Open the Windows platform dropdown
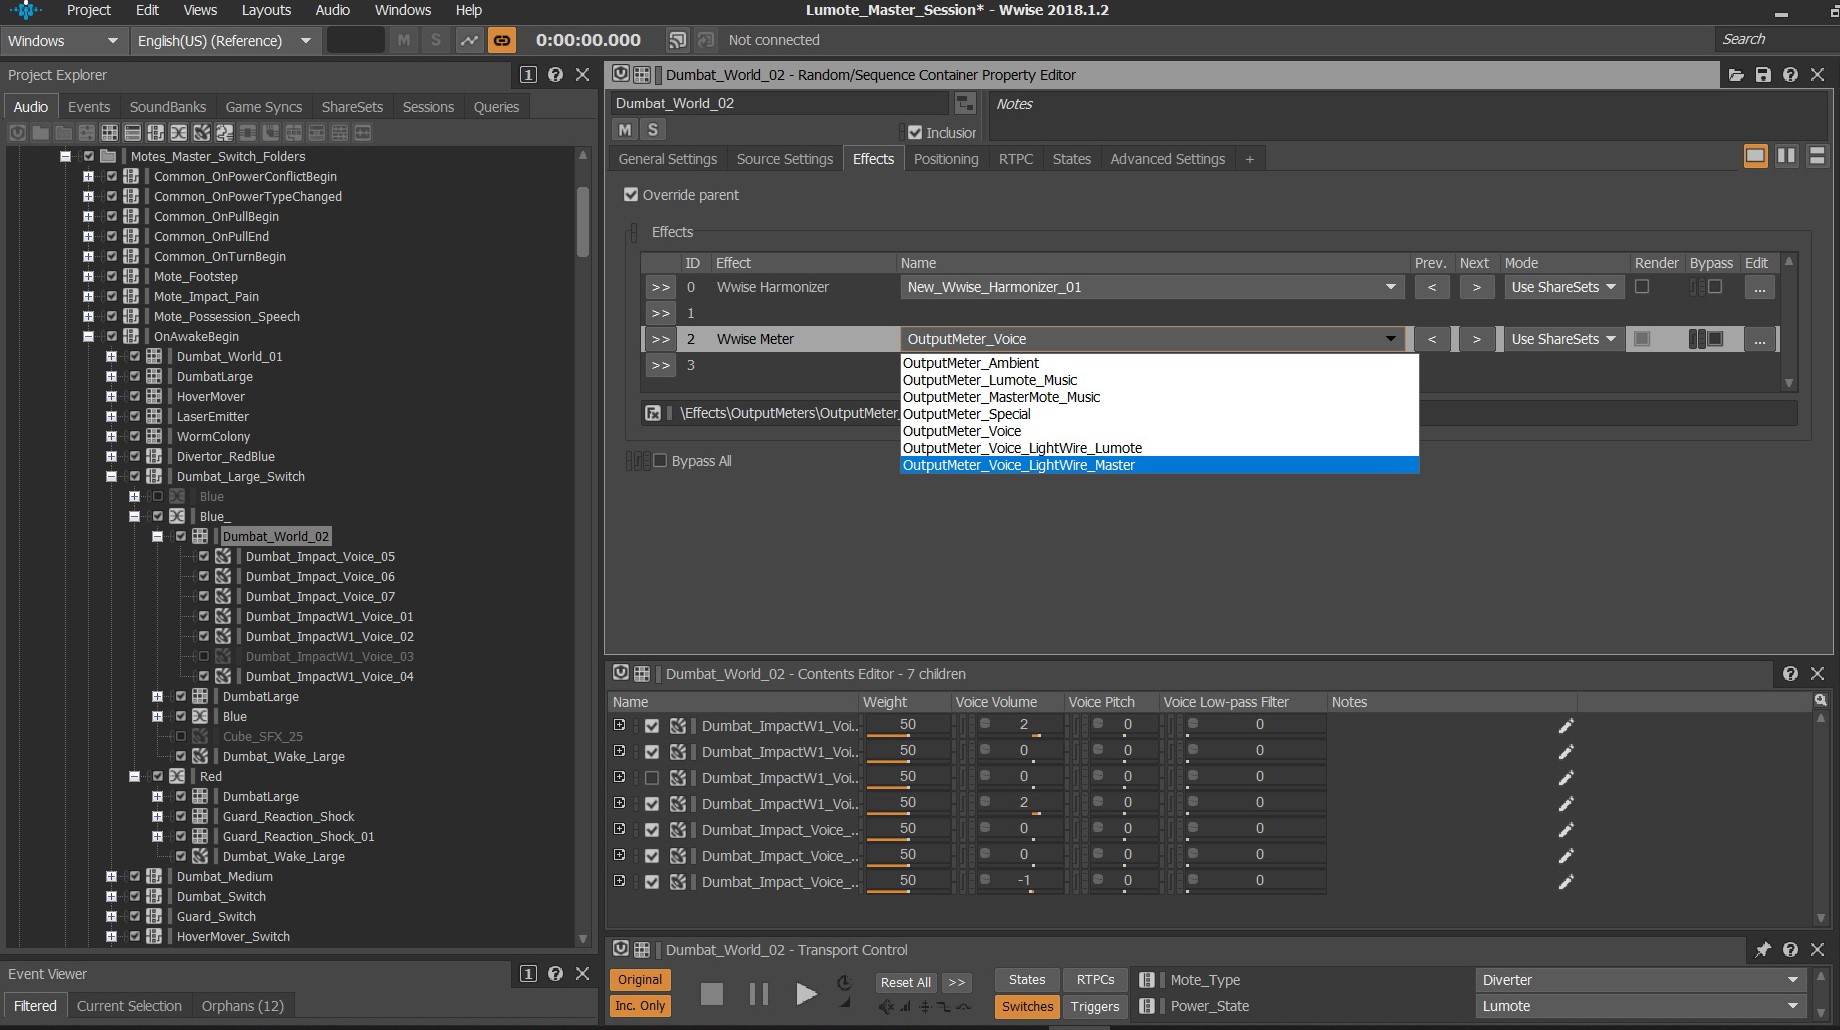Screen dimensions: 1840x1030 coord(62,41)
